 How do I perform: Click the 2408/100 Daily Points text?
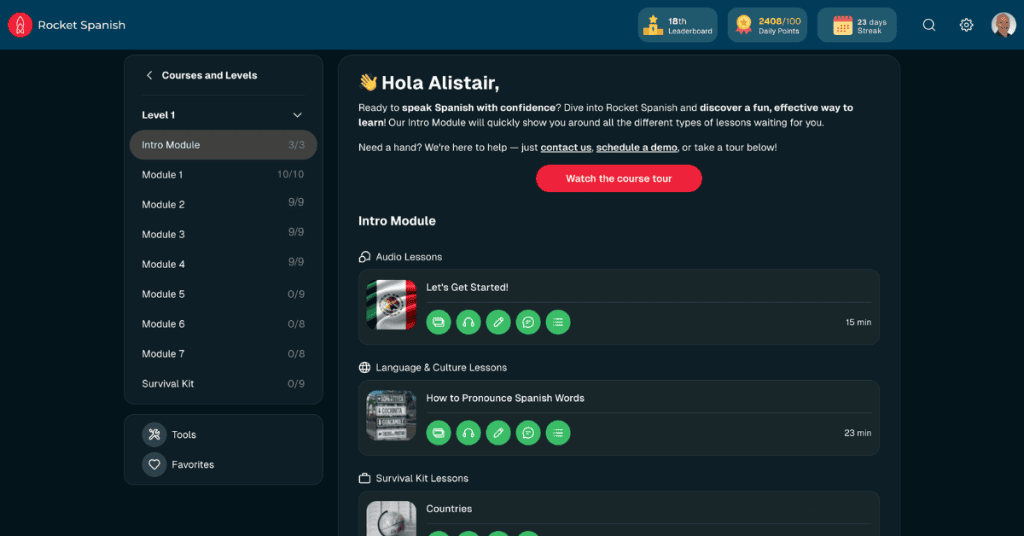pos(779,25)
